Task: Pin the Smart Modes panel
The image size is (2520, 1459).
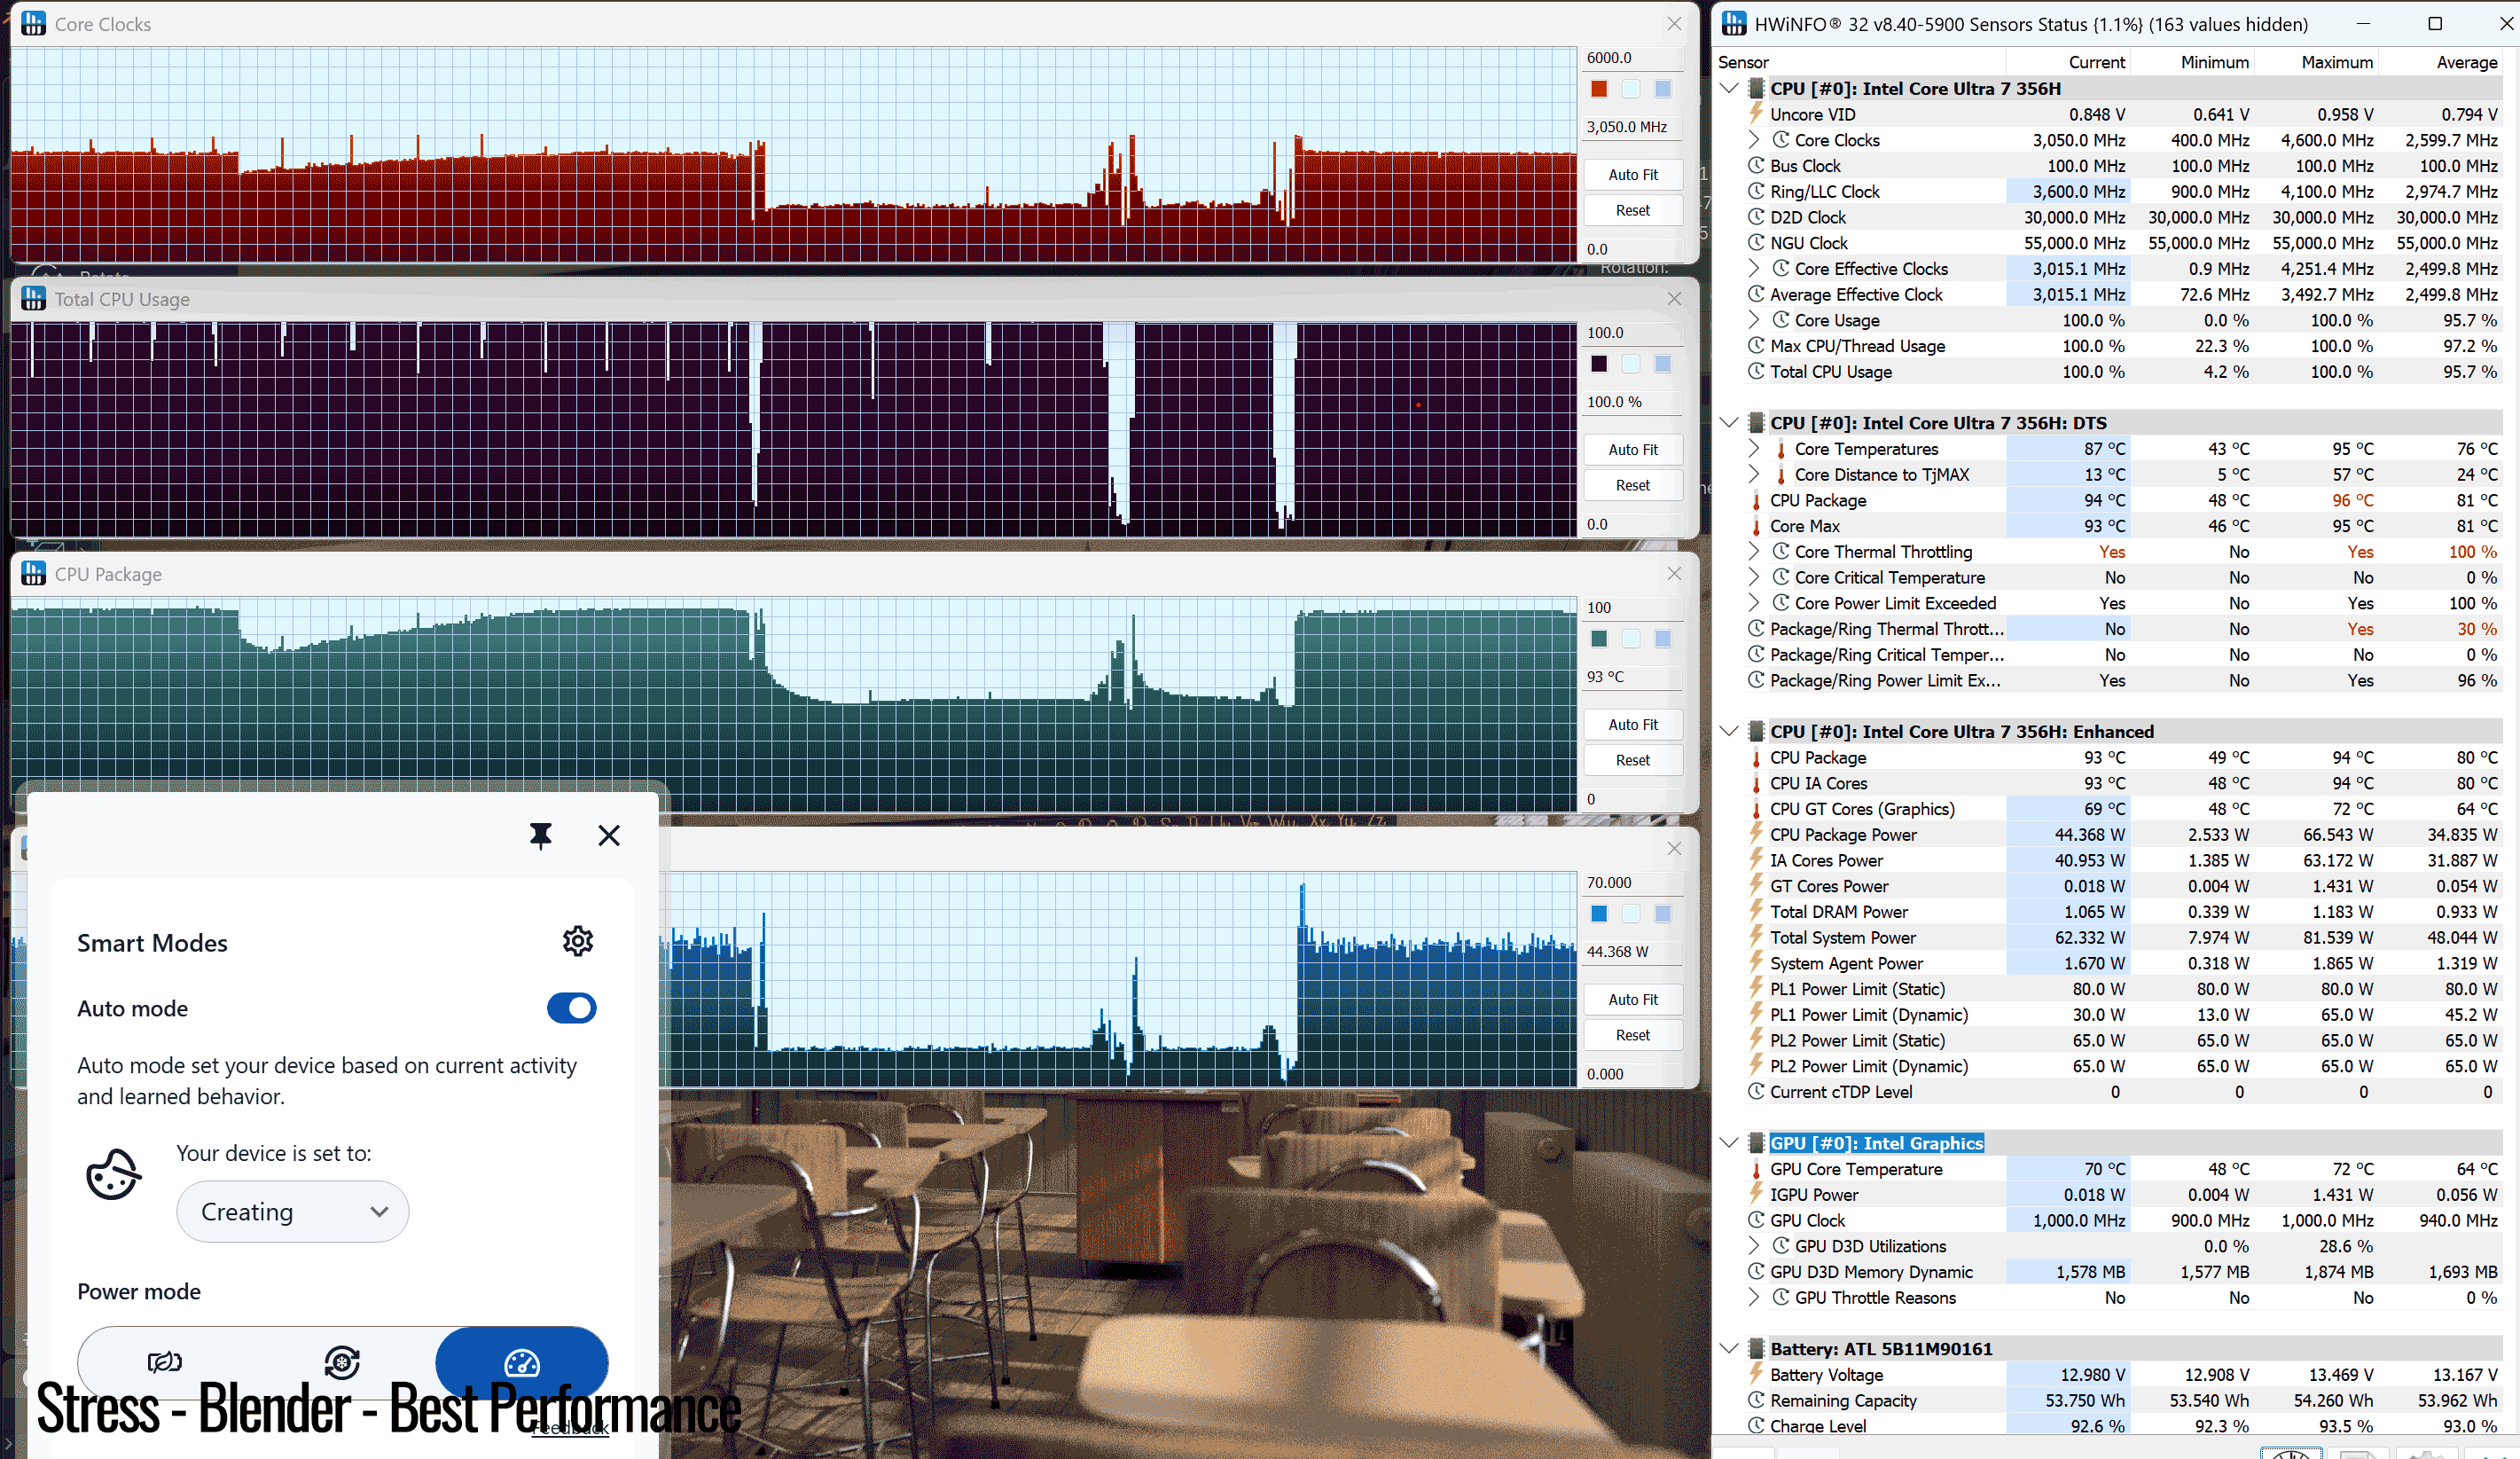Action: pos(540,835)
